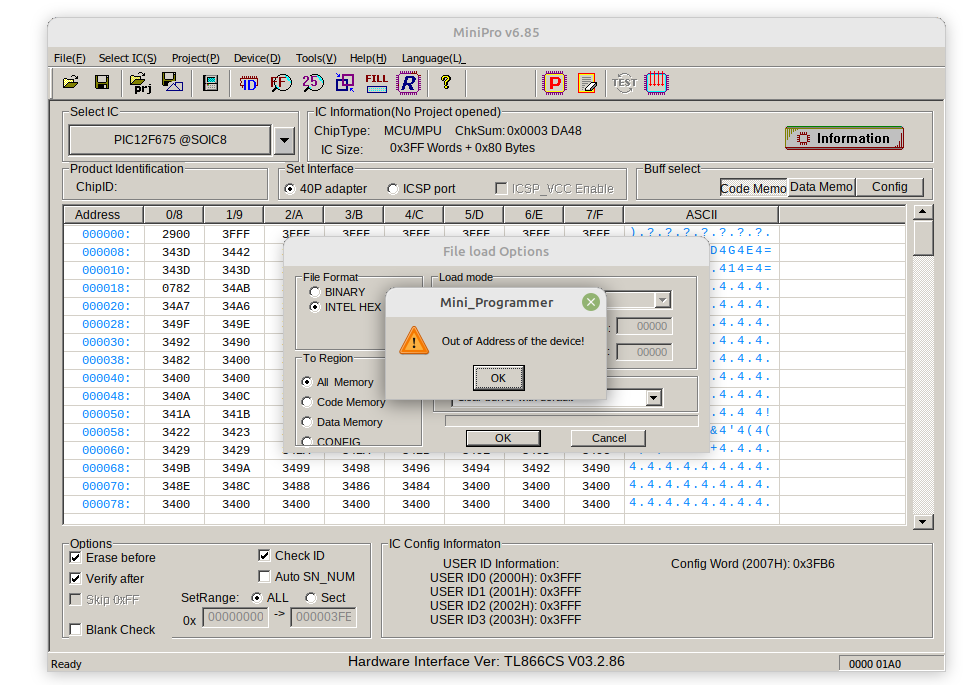The height and width of the screenshot is (685, 976).
Task: Choose All Memory region
Action: pos(338,382)
